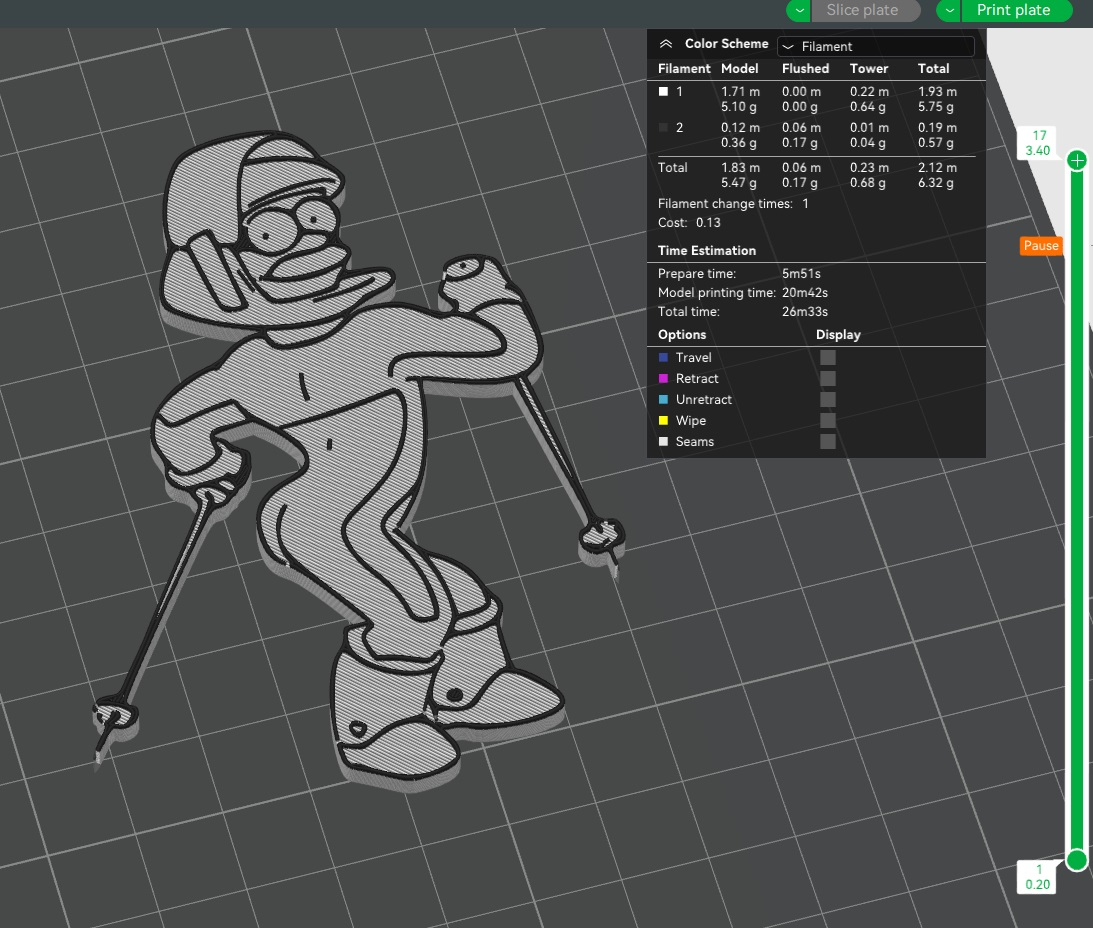Image resolution: width=1093 pixels, height=928 pixels.
Task: Click total row value 6.32 g
Action: coord(936,183)
